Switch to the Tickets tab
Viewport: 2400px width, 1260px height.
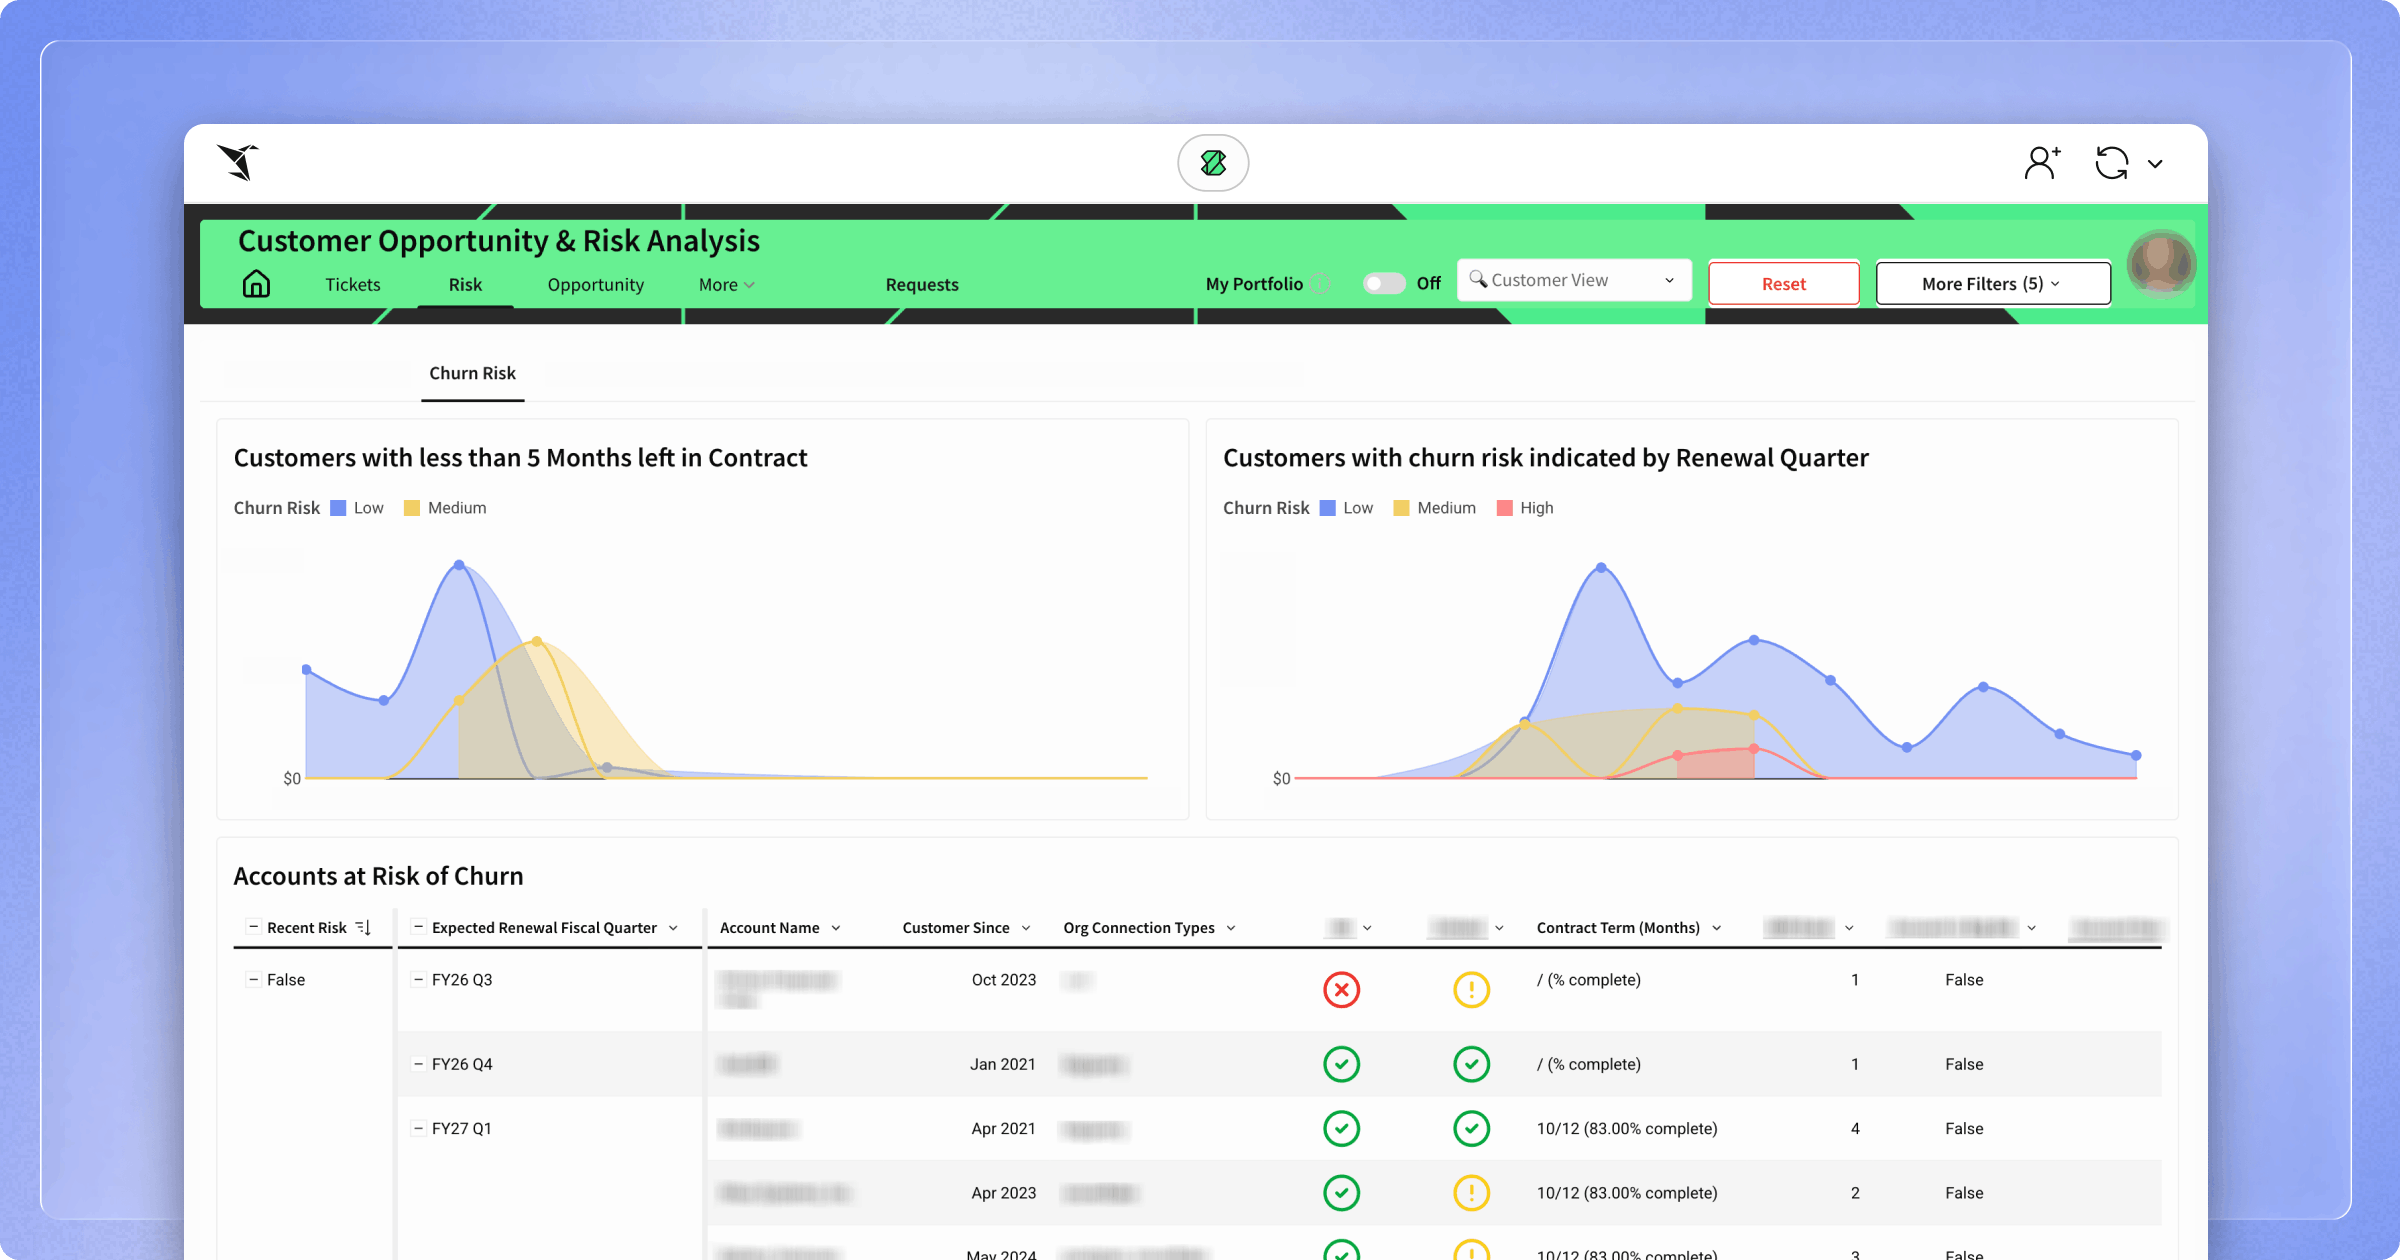click(x=352, y=285)
